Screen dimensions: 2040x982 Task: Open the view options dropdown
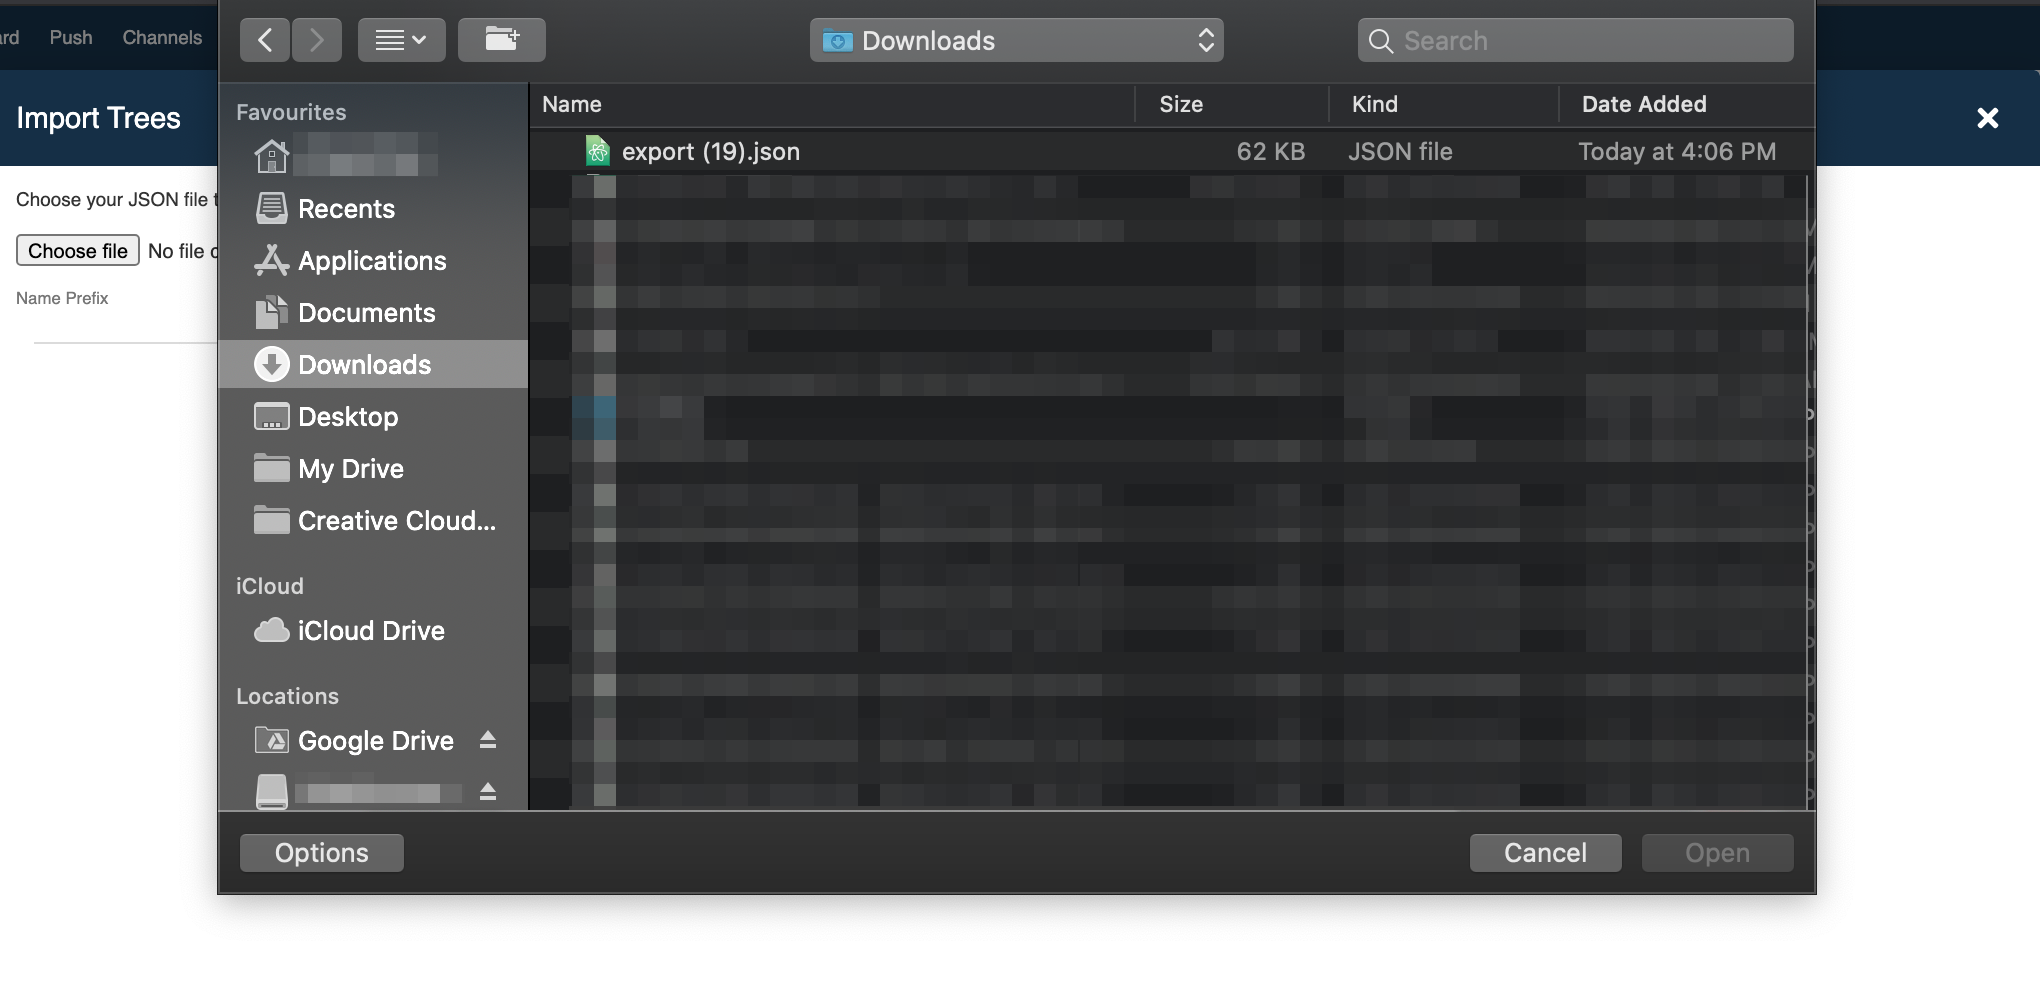coord(402,40)
